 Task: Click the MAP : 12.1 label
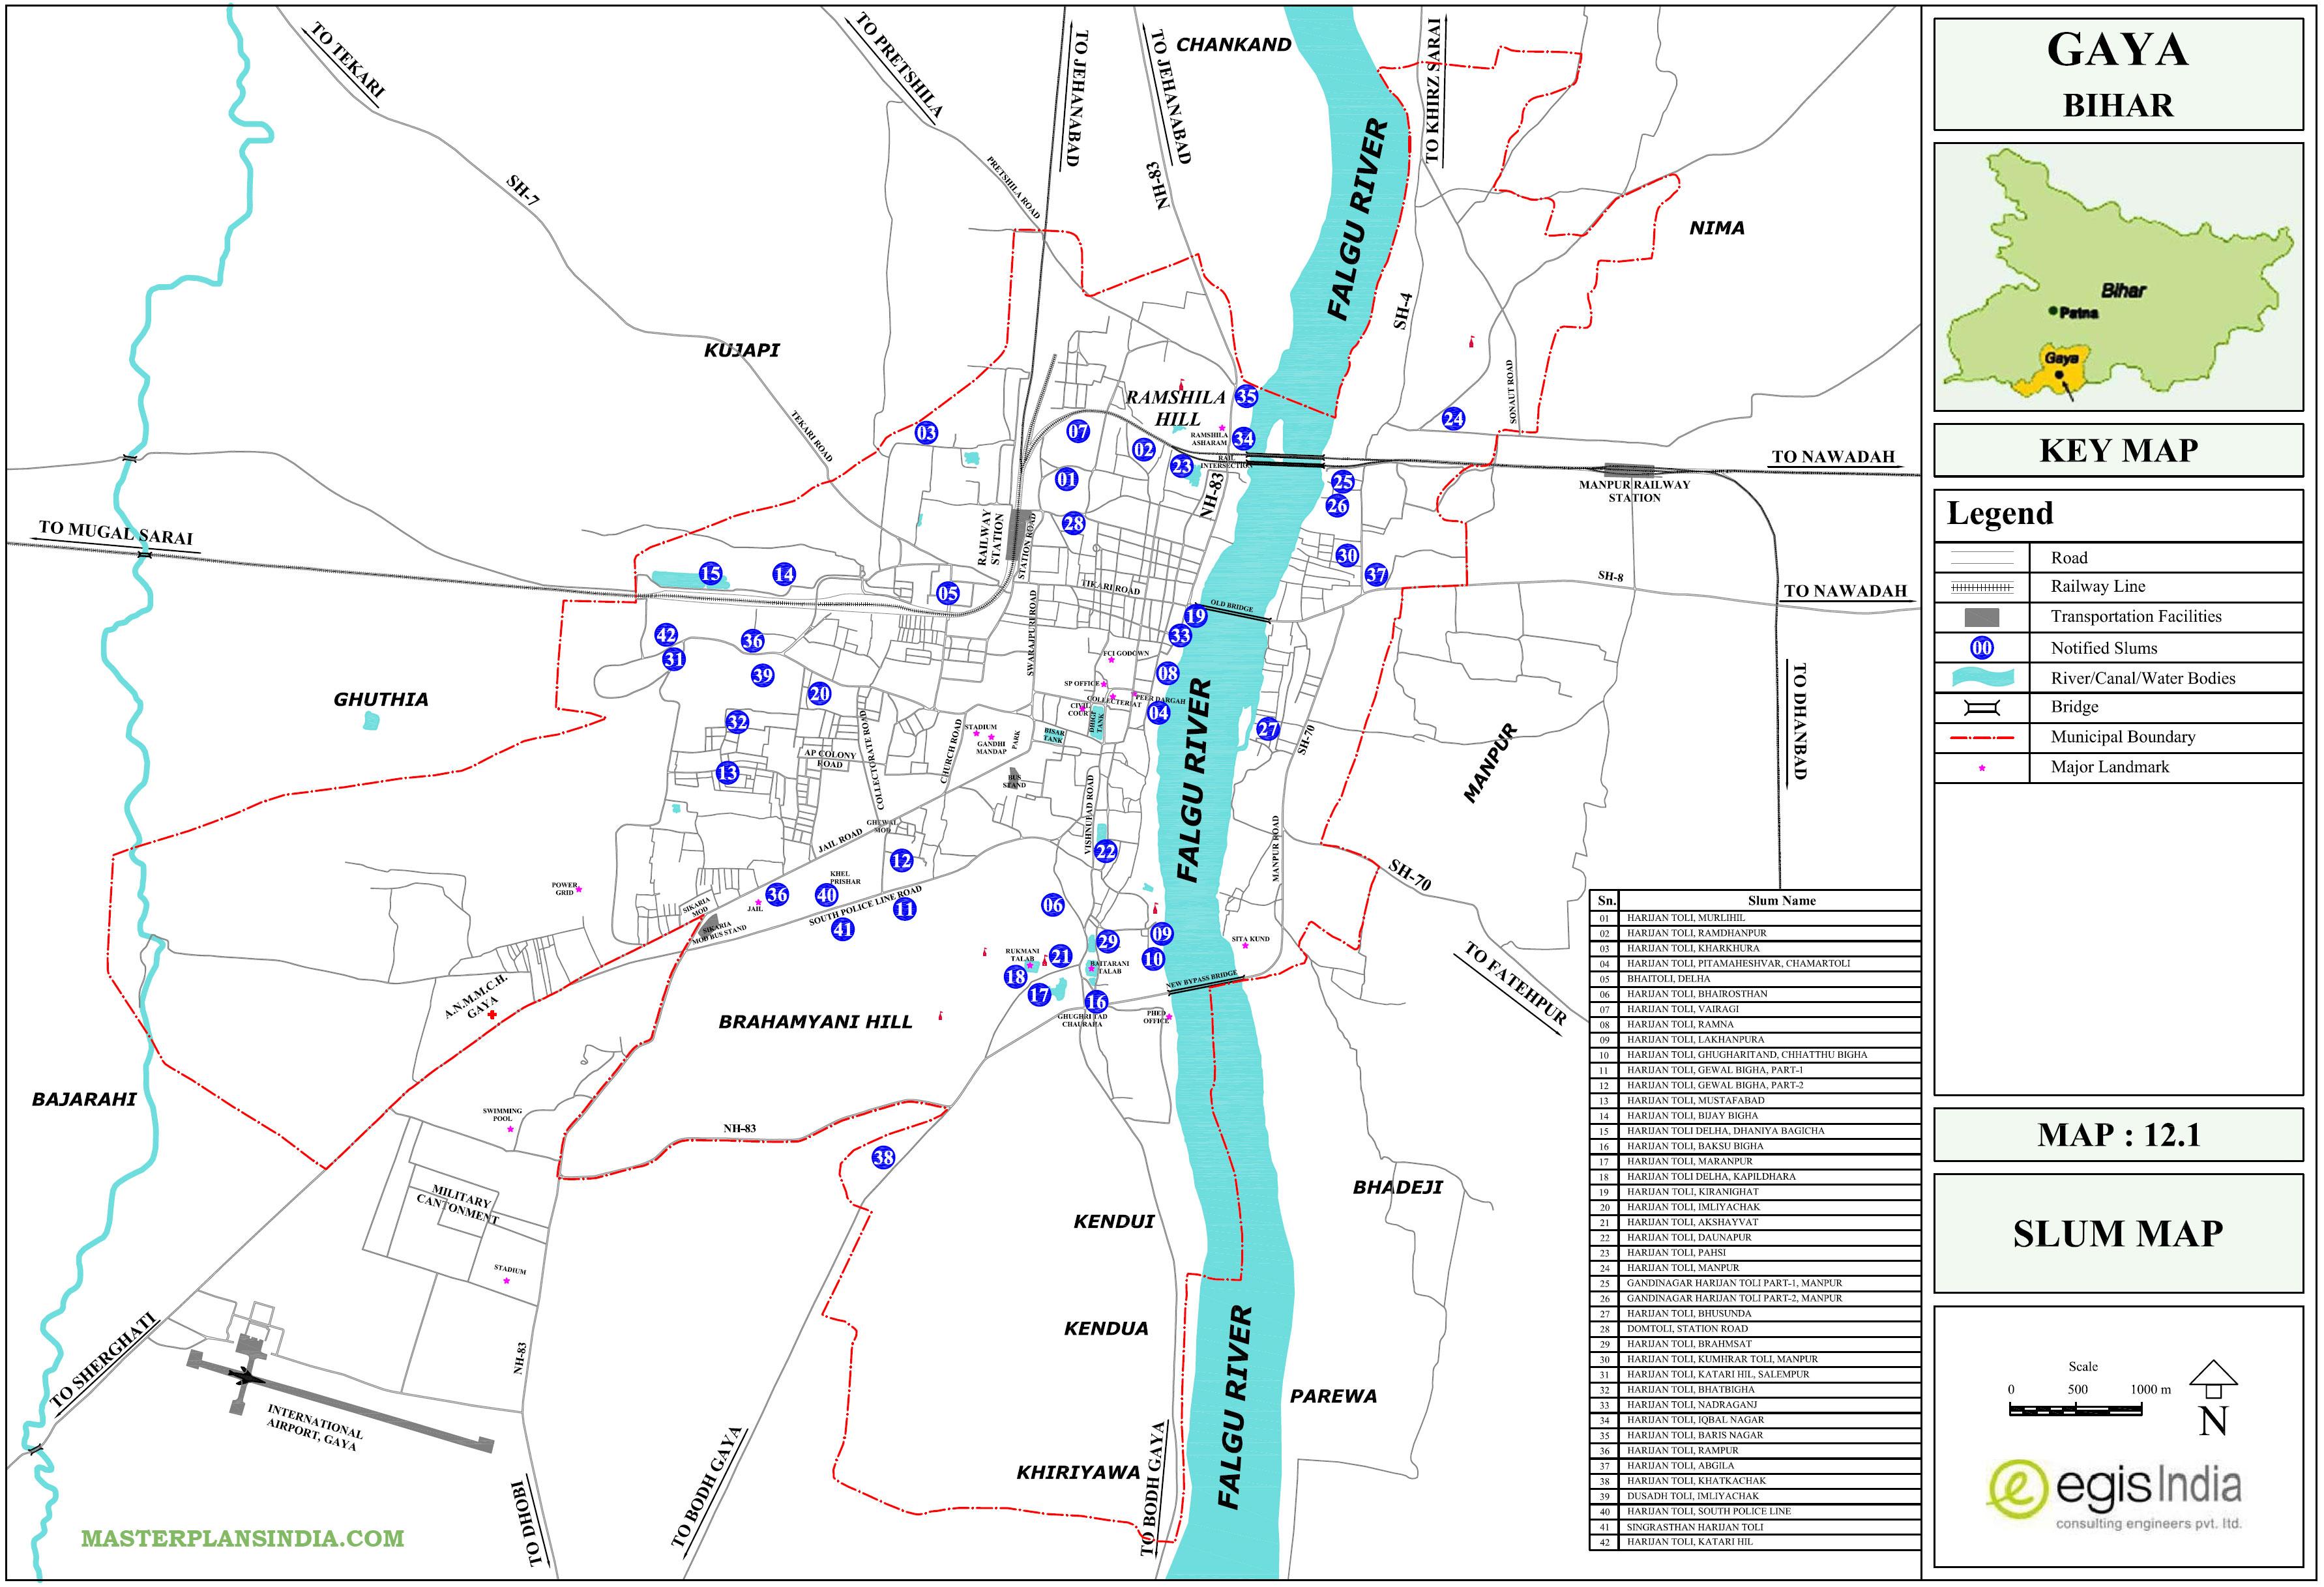(x=2118, y=1135)
